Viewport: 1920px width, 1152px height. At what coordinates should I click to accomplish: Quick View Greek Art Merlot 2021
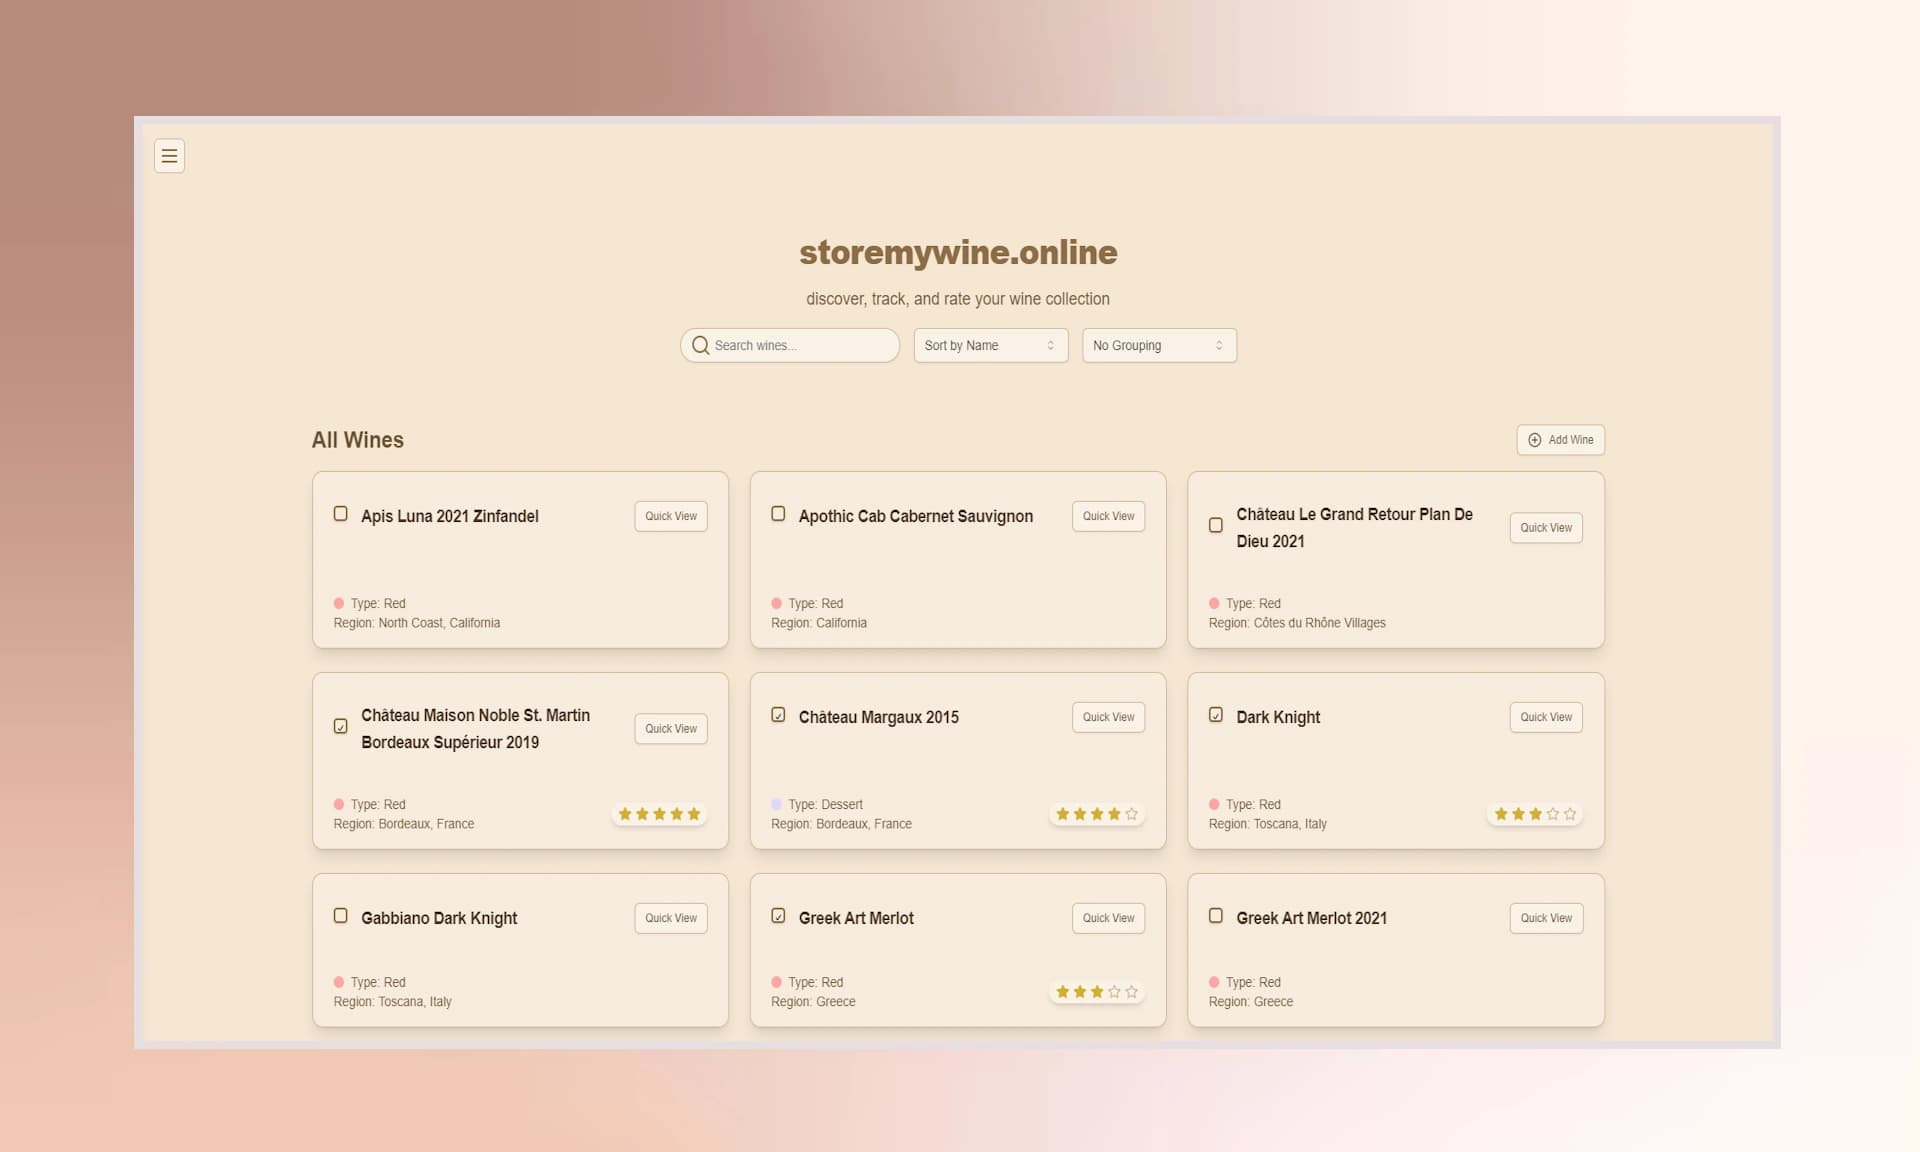(1546, 918)
